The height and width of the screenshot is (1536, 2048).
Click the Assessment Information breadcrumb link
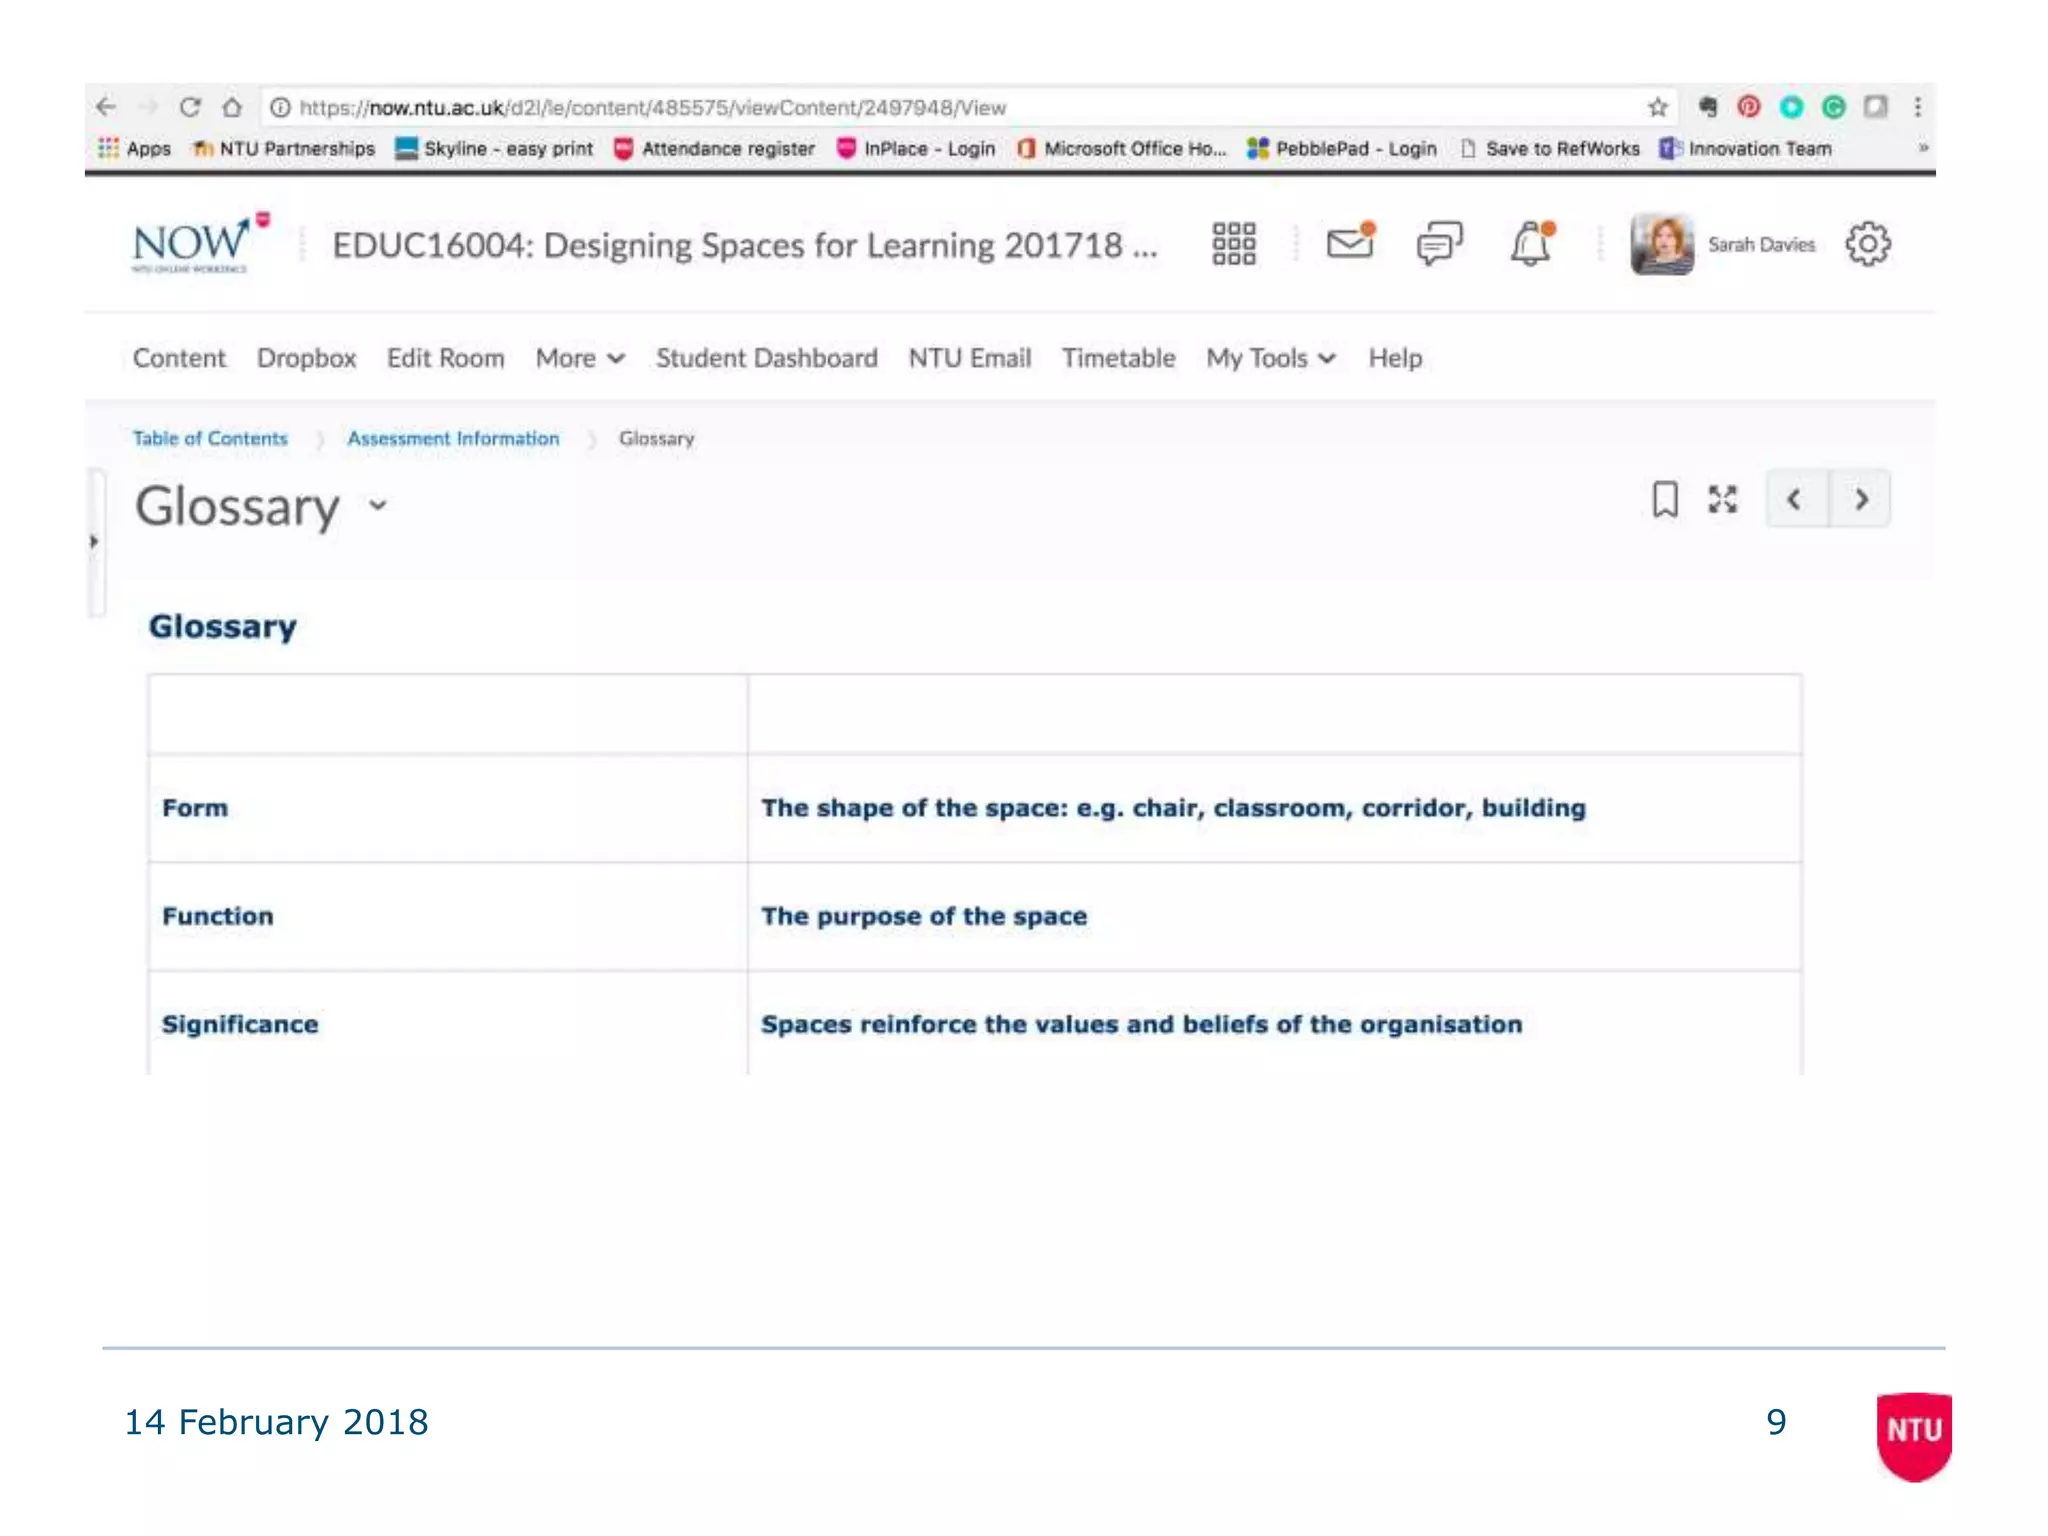point(453,438)
